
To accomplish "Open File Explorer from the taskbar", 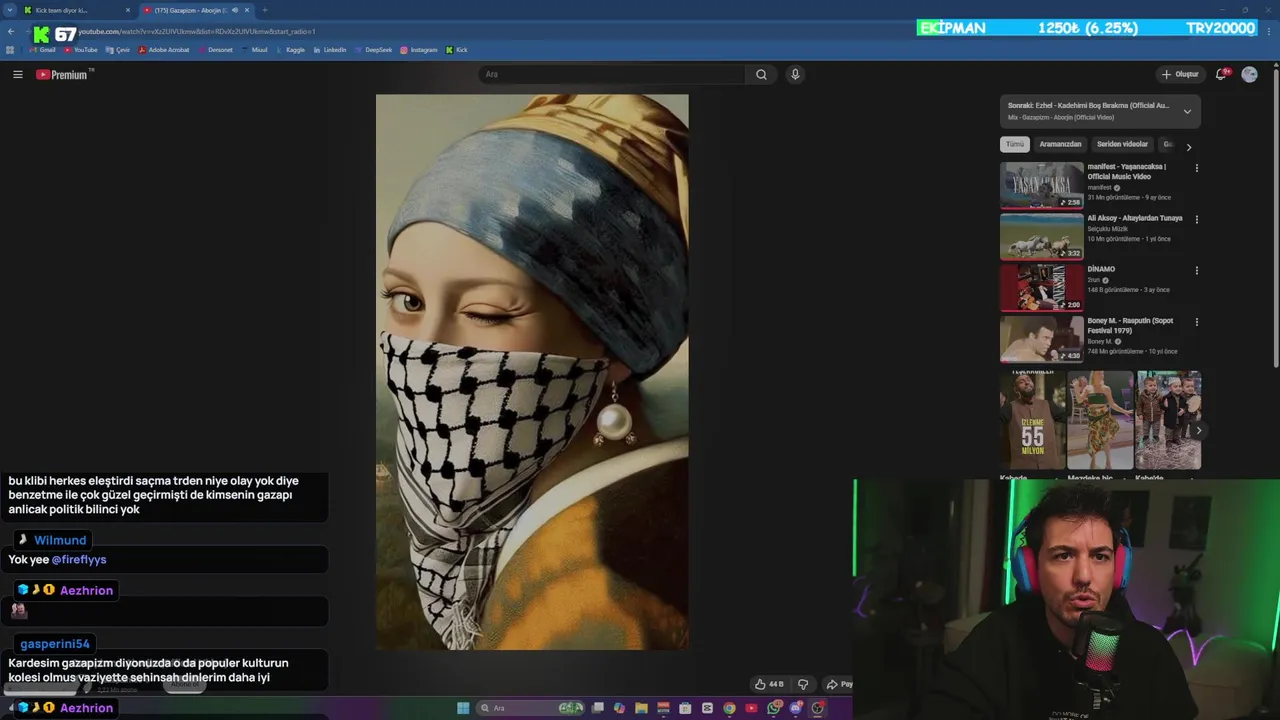I will [641, 708].
